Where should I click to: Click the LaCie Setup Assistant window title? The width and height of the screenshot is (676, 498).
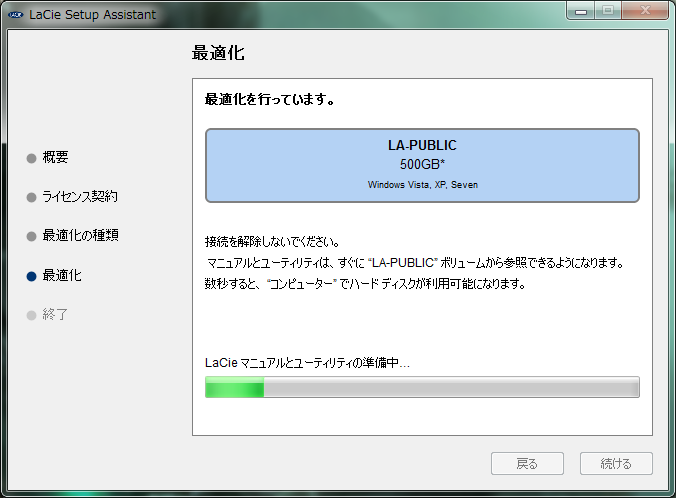point(92,15)
